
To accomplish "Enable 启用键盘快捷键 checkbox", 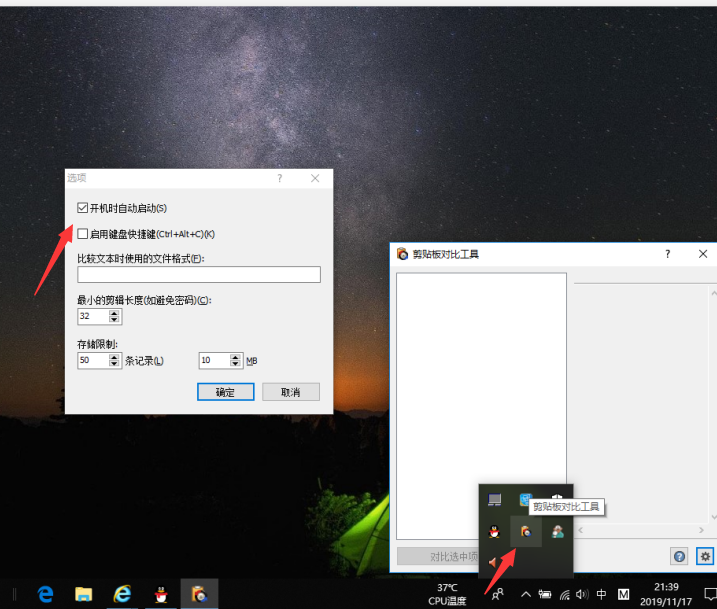I will [83, 234].
